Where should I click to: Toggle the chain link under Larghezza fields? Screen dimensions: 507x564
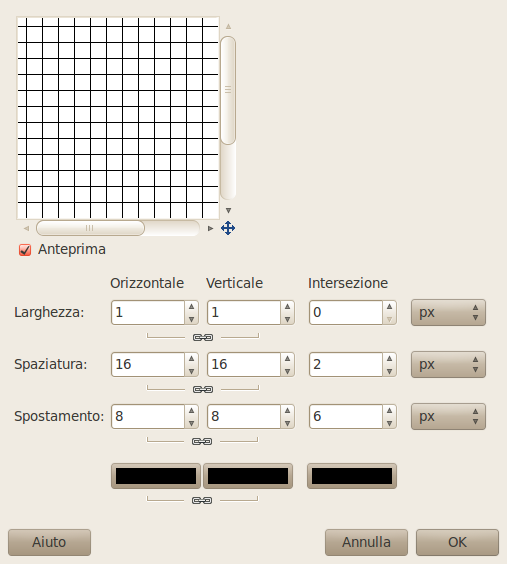203,337
